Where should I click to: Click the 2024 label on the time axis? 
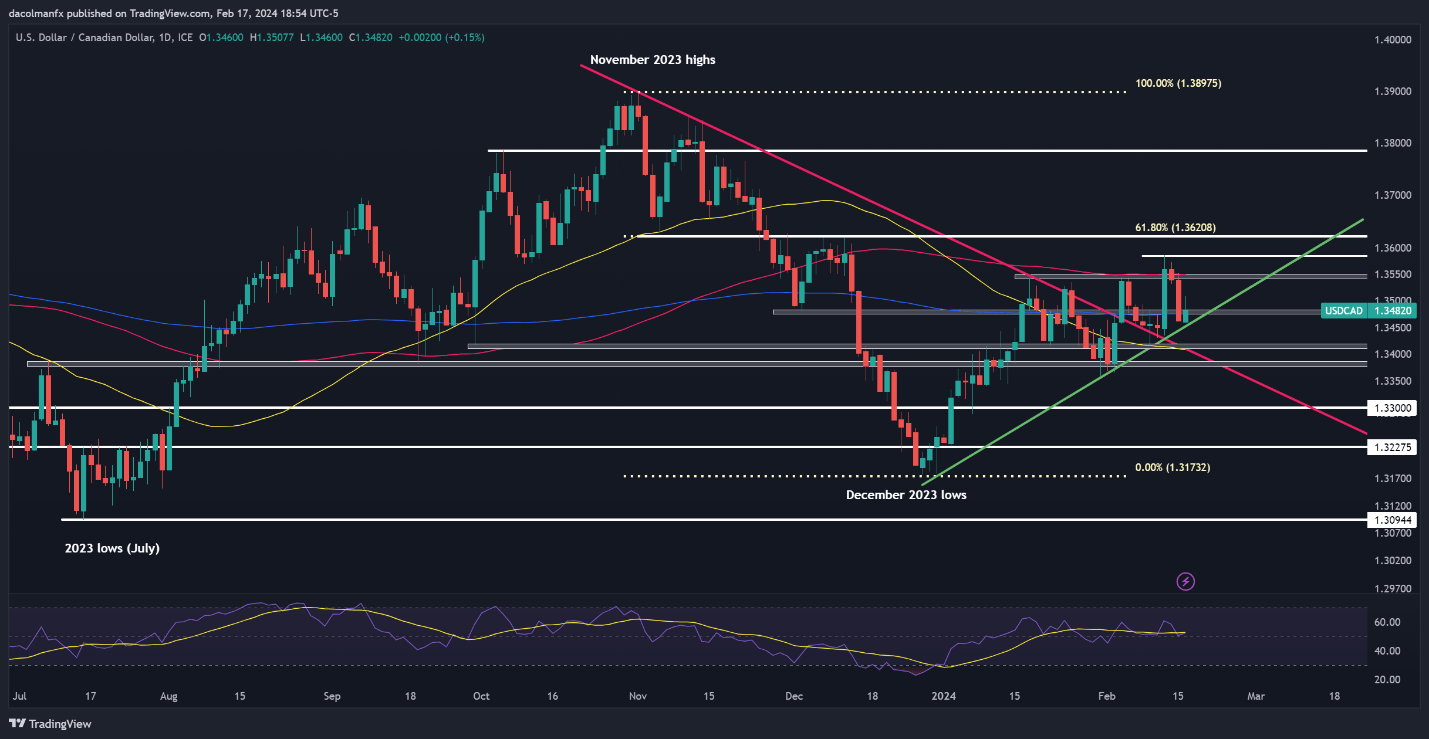tap(943, 695)
